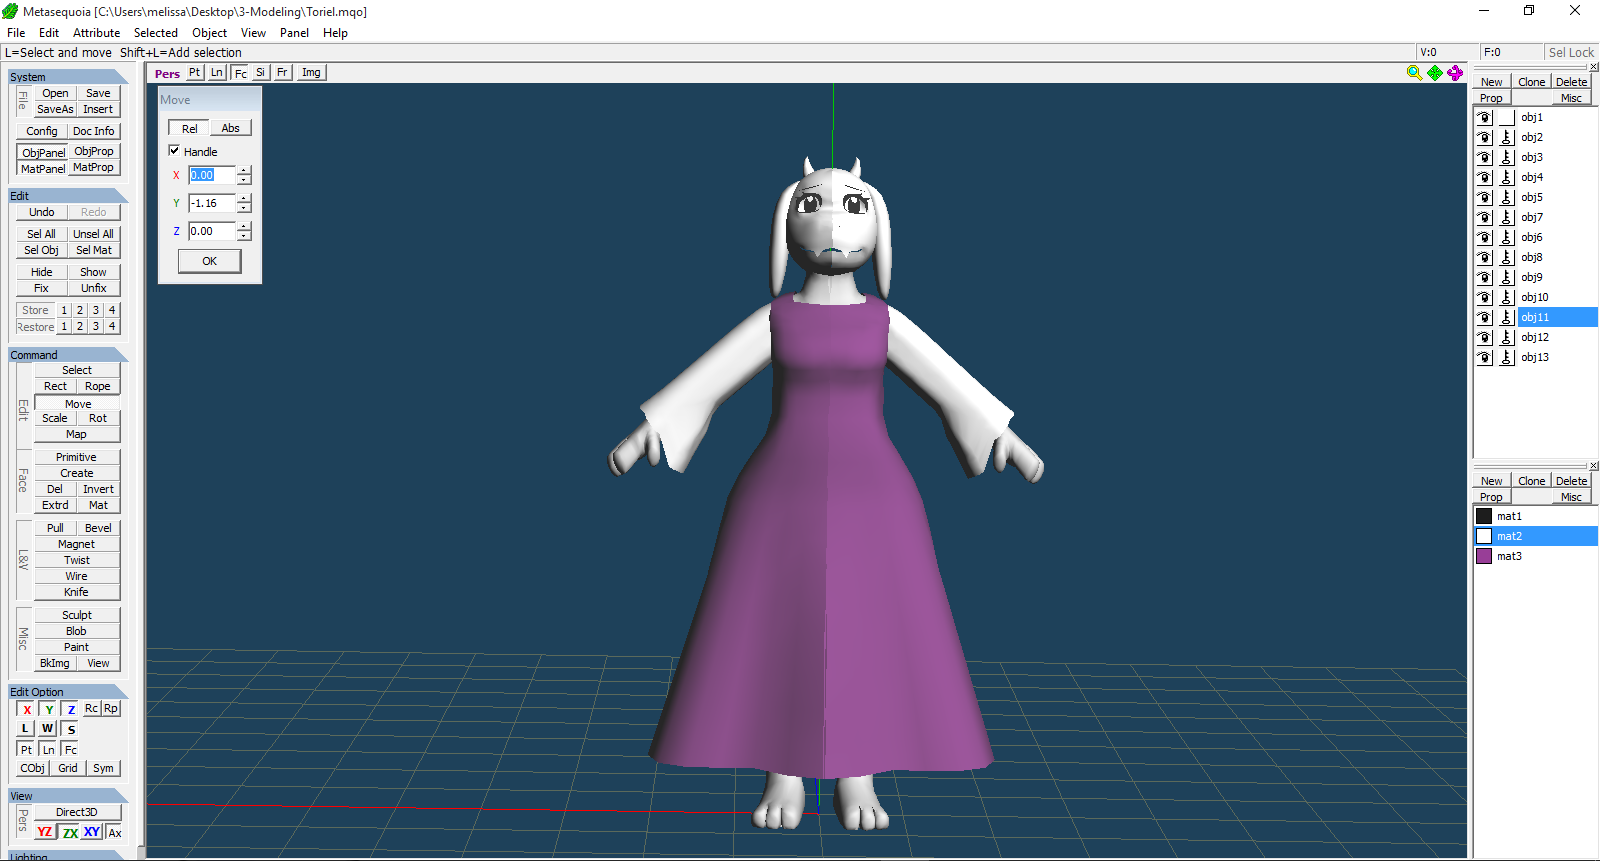The width and height of the screenshot is (1600, 861).
Task: Click the Sculpt command button
Action: point(77,615)
